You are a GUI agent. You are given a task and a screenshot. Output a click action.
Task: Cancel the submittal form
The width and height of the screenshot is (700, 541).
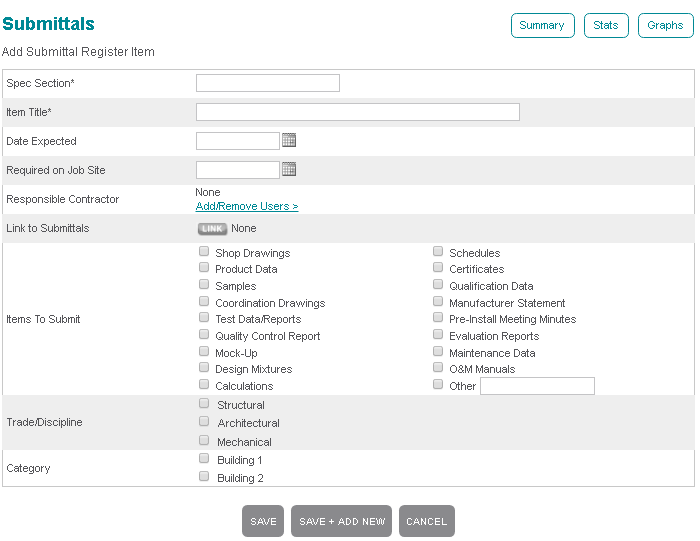[x=427, y=521]
